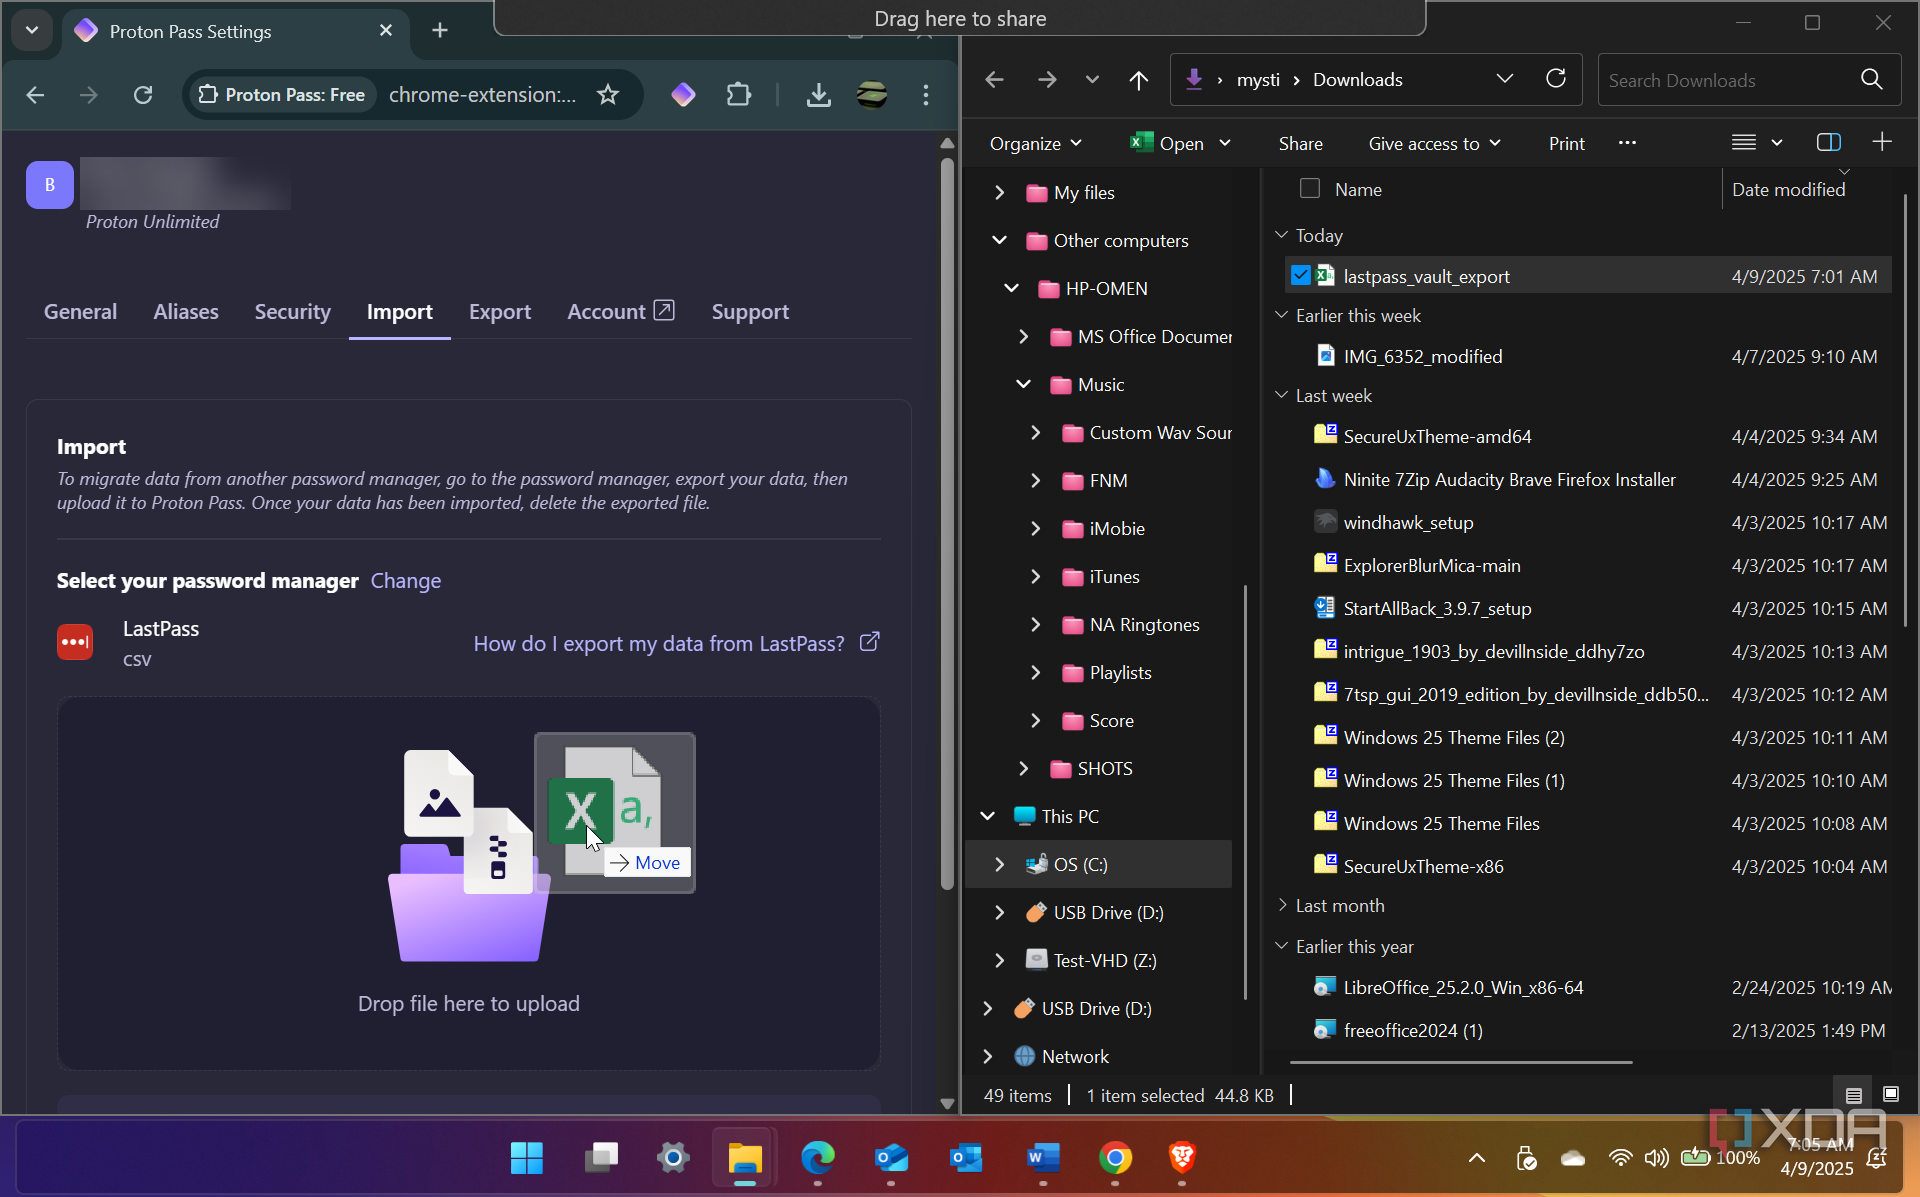Screen dimensions: 1920x1197
Task: Open the Account tab link
Action: click(x=620, y=311)
